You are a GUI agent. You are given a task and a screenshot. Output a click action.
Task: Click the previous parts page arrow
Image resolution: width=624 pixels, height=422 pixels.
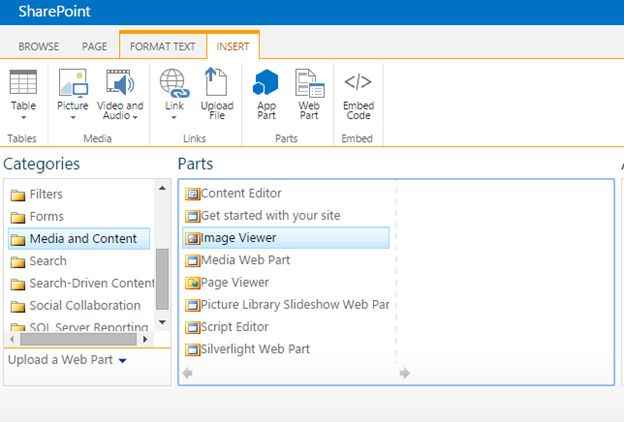tap(187, 373)
